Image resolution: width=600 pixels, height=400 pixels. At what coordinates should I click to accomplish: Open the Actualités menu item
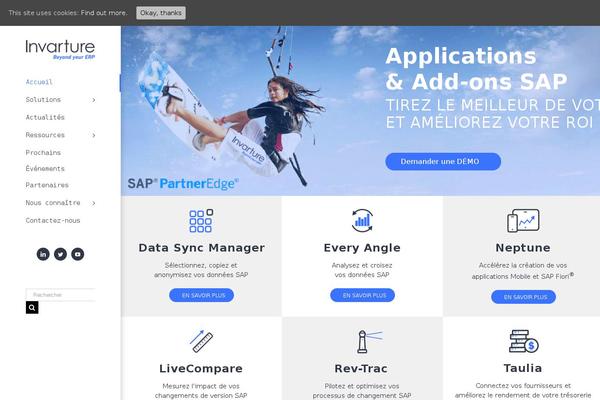45,117
